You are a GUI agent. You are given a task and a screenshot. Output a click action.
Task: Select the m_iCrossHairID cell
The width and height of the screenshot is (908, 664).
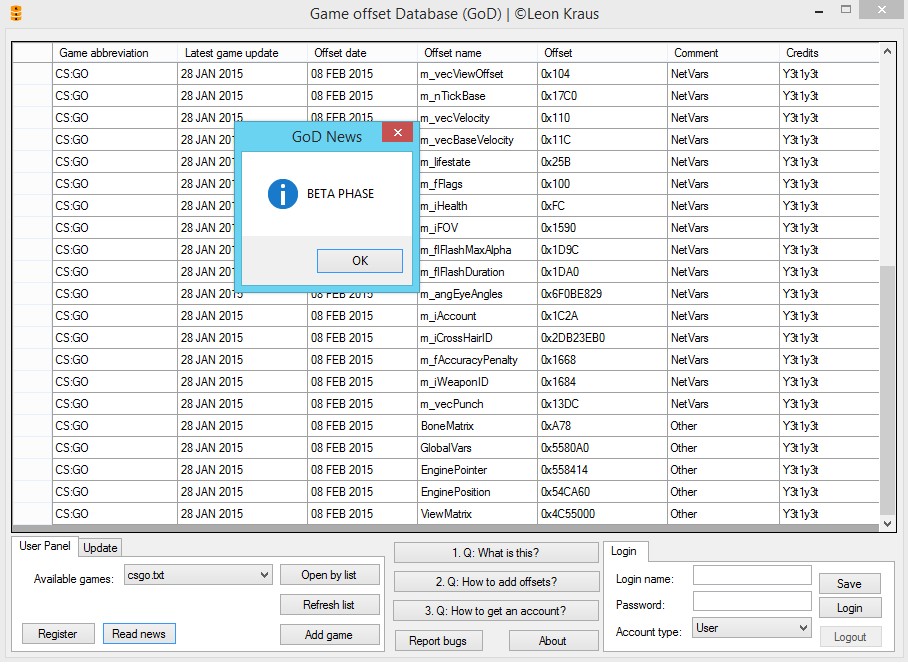pyautogui.click(x=477, y=338)
